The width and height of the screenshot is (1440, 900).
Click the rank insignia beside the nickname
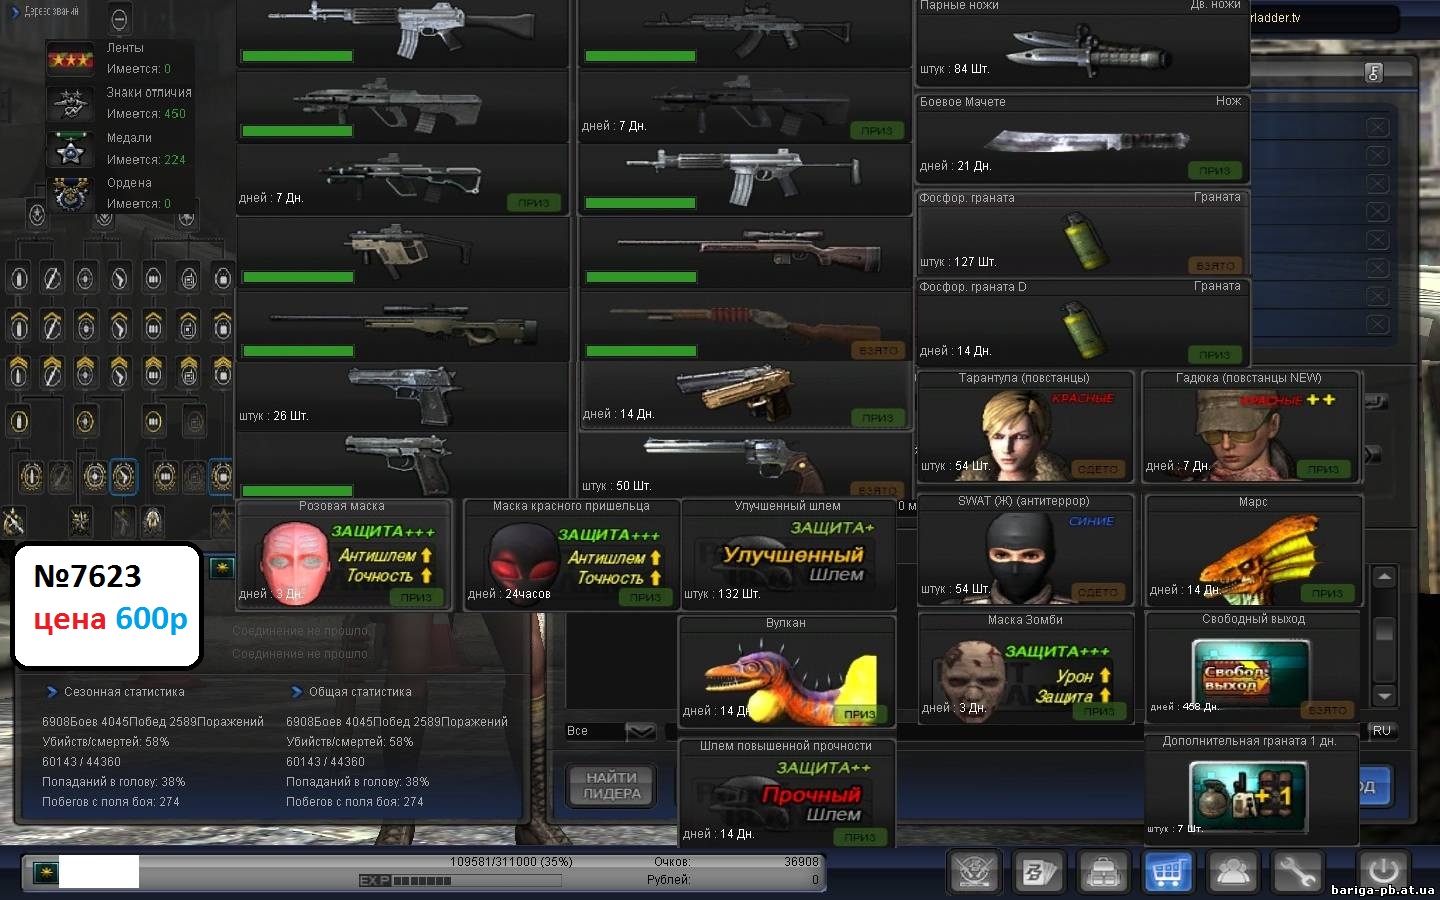[44, 873]
